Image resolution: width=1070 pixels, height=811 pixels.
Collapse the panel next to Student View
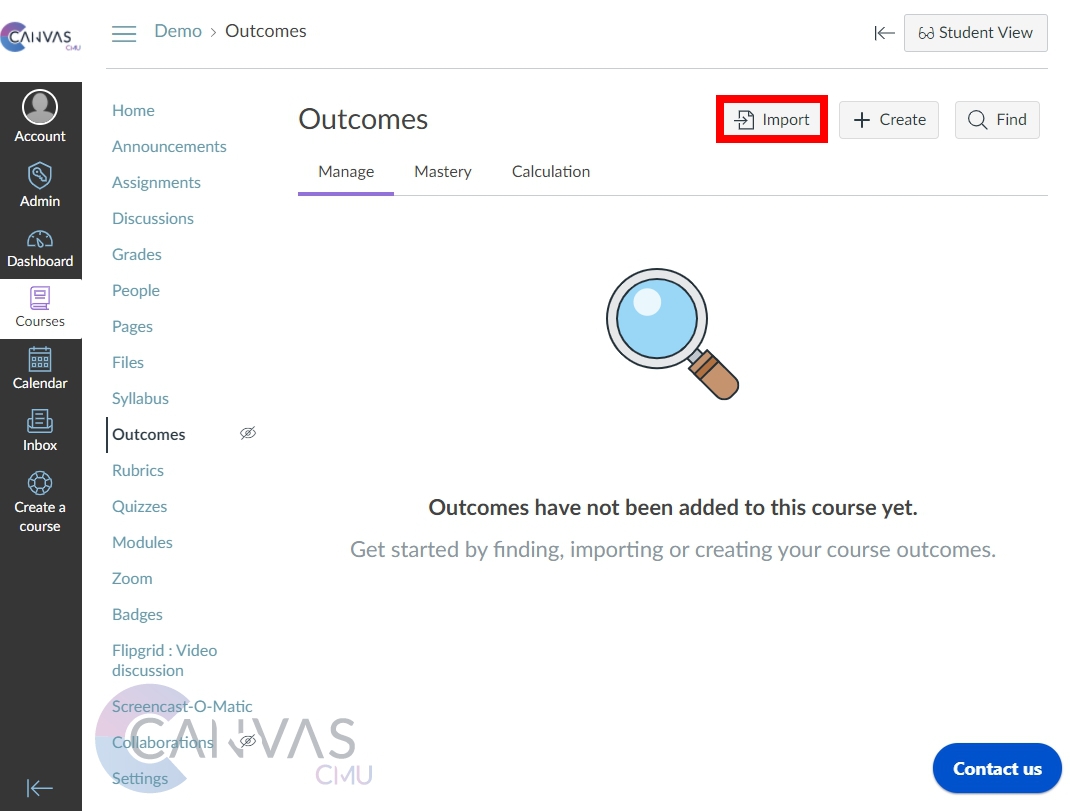click(884, 33)
